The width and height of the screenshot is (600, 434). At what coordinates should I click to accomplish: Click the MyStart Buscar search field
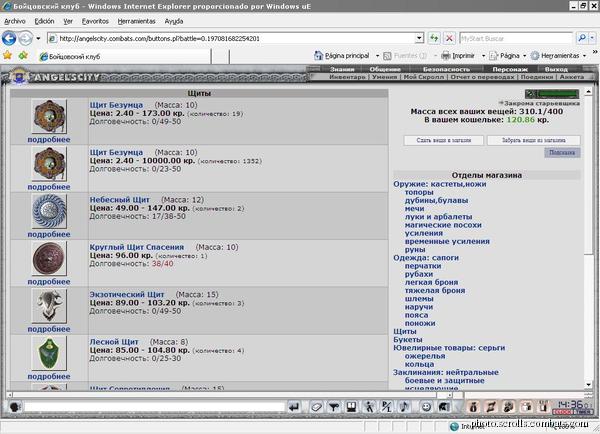pyautogui.click(x=516, y=38)
